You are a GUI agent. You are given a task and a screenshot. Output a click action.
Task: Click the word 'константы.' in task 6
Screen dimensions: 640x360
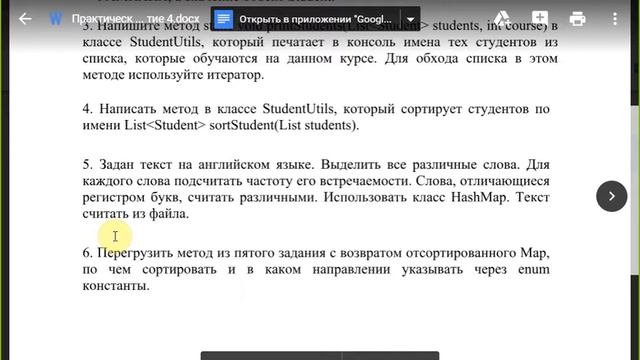pyautogui.click(x=116, y=286)
